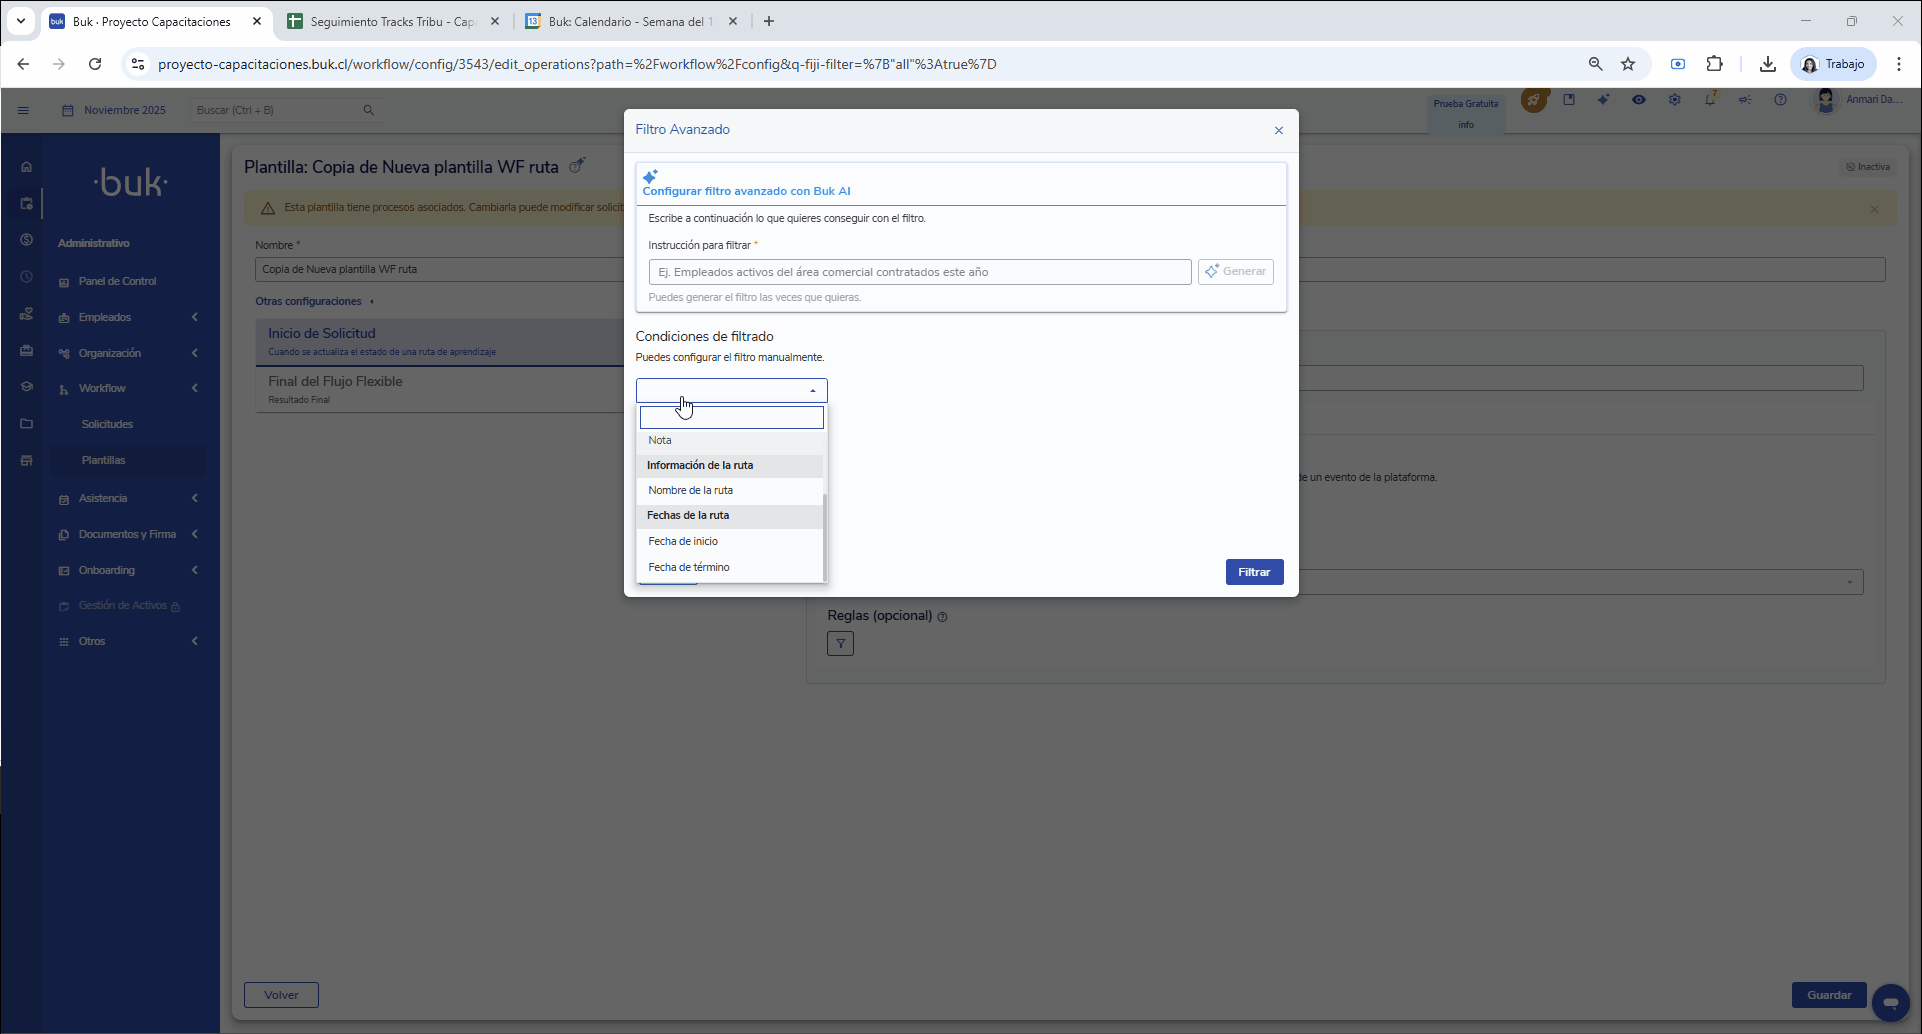Open the graduation cap icon in the sidebar
This screenshot has width=1922, height=1034.
tap(25, 386)
